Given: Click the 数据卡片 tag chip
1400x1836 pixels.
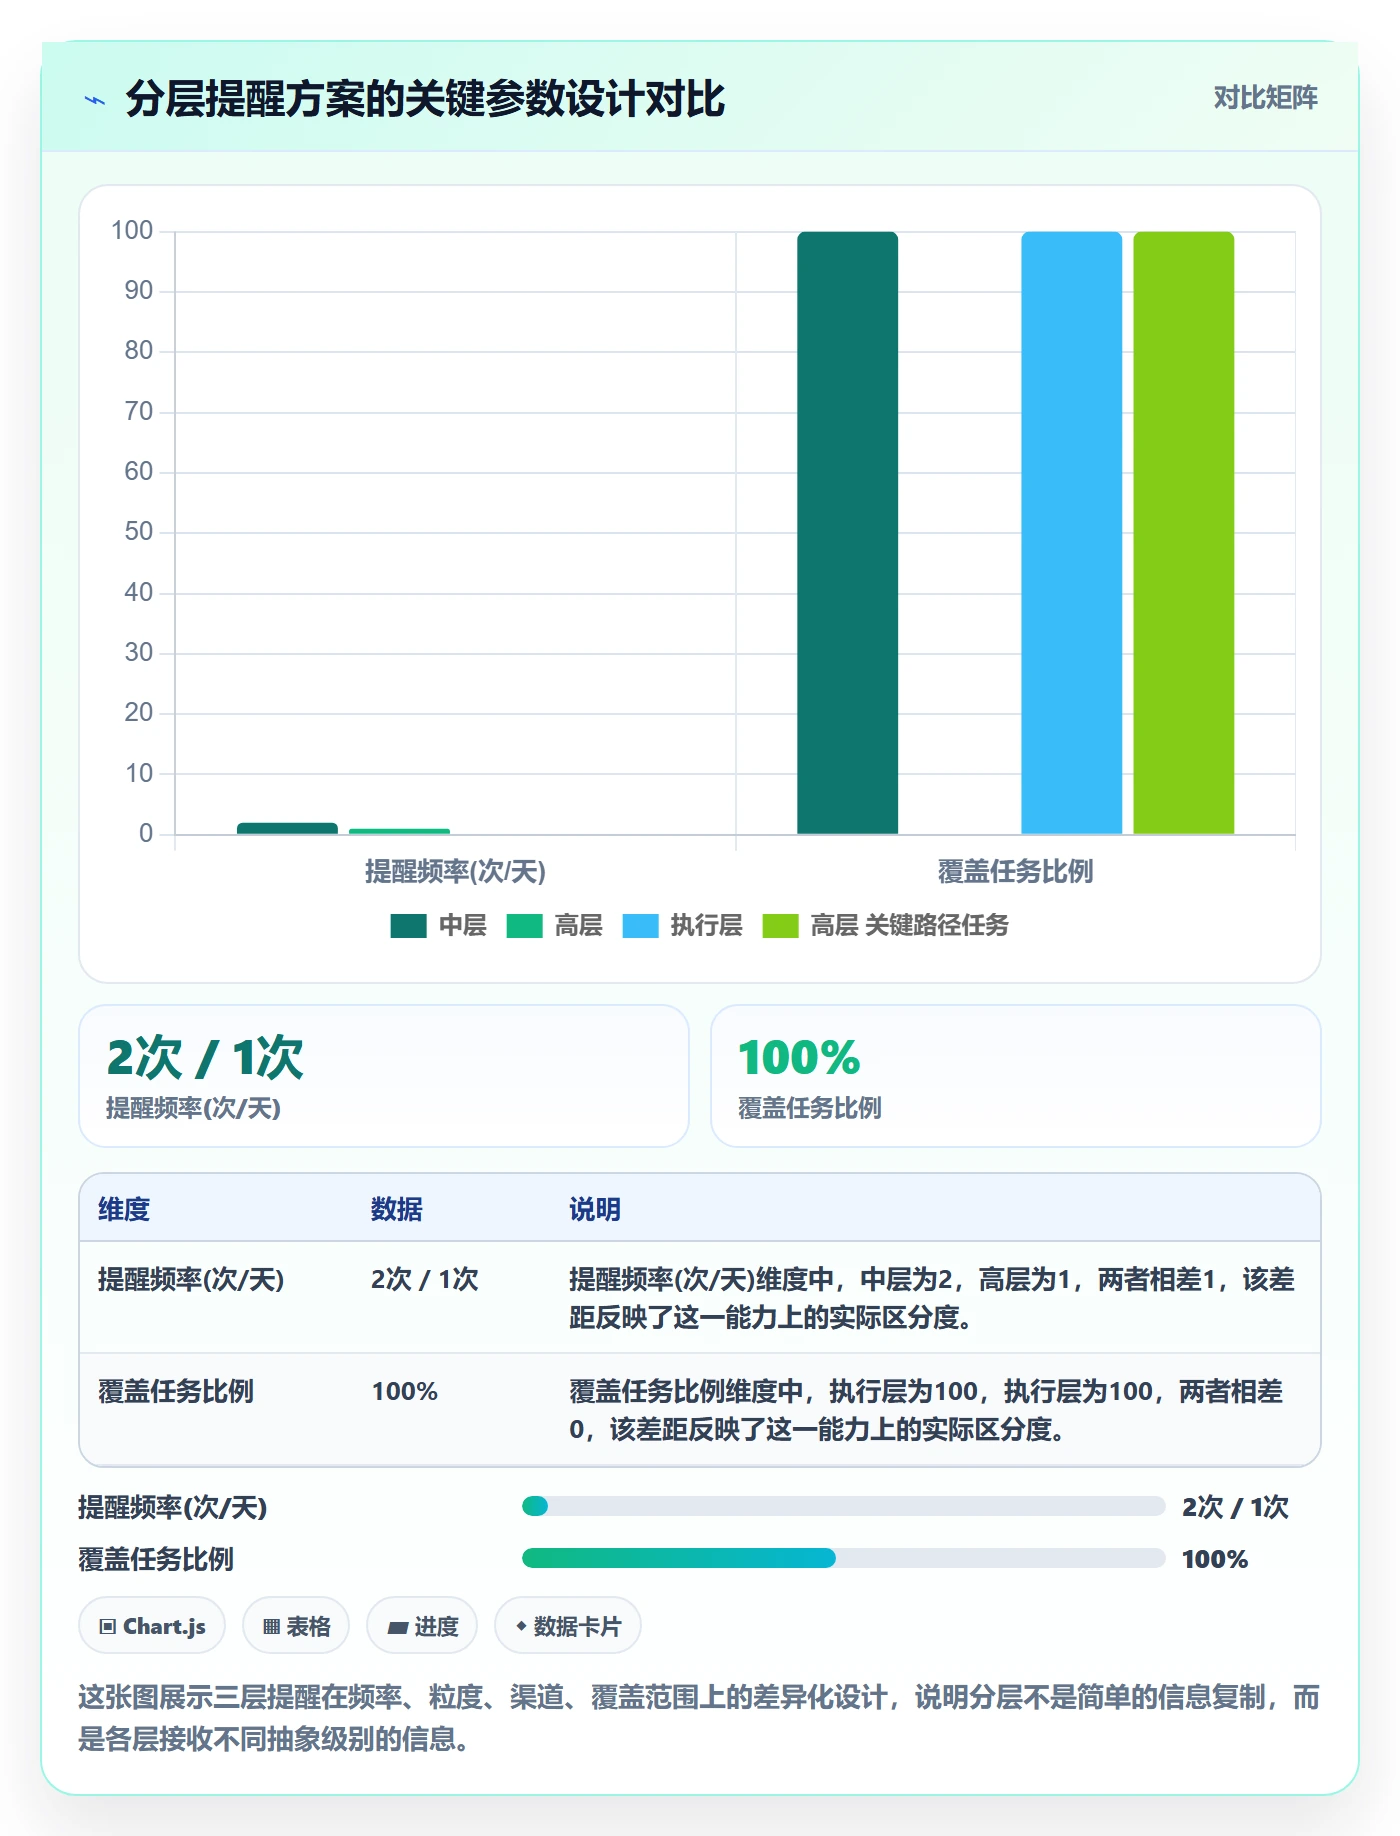Looking at the screenshot, I should [568, 1626].
